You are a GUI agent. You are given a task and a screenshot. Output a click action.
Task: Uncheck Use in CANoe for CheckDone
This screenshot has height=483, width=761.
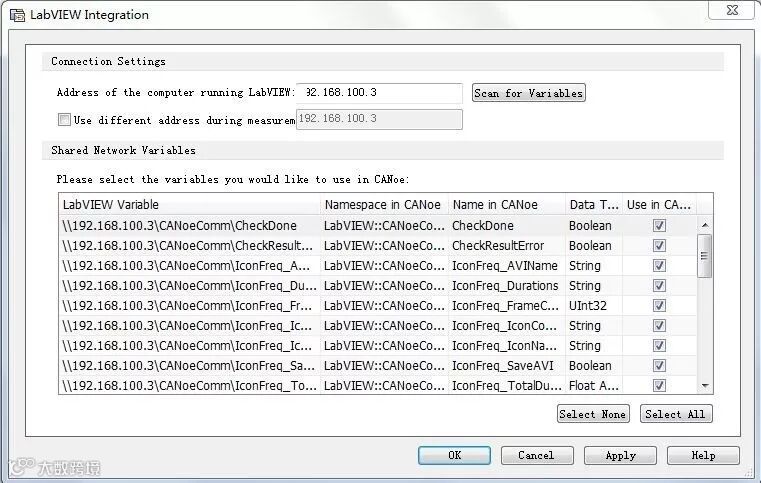[x=659, y=225]
